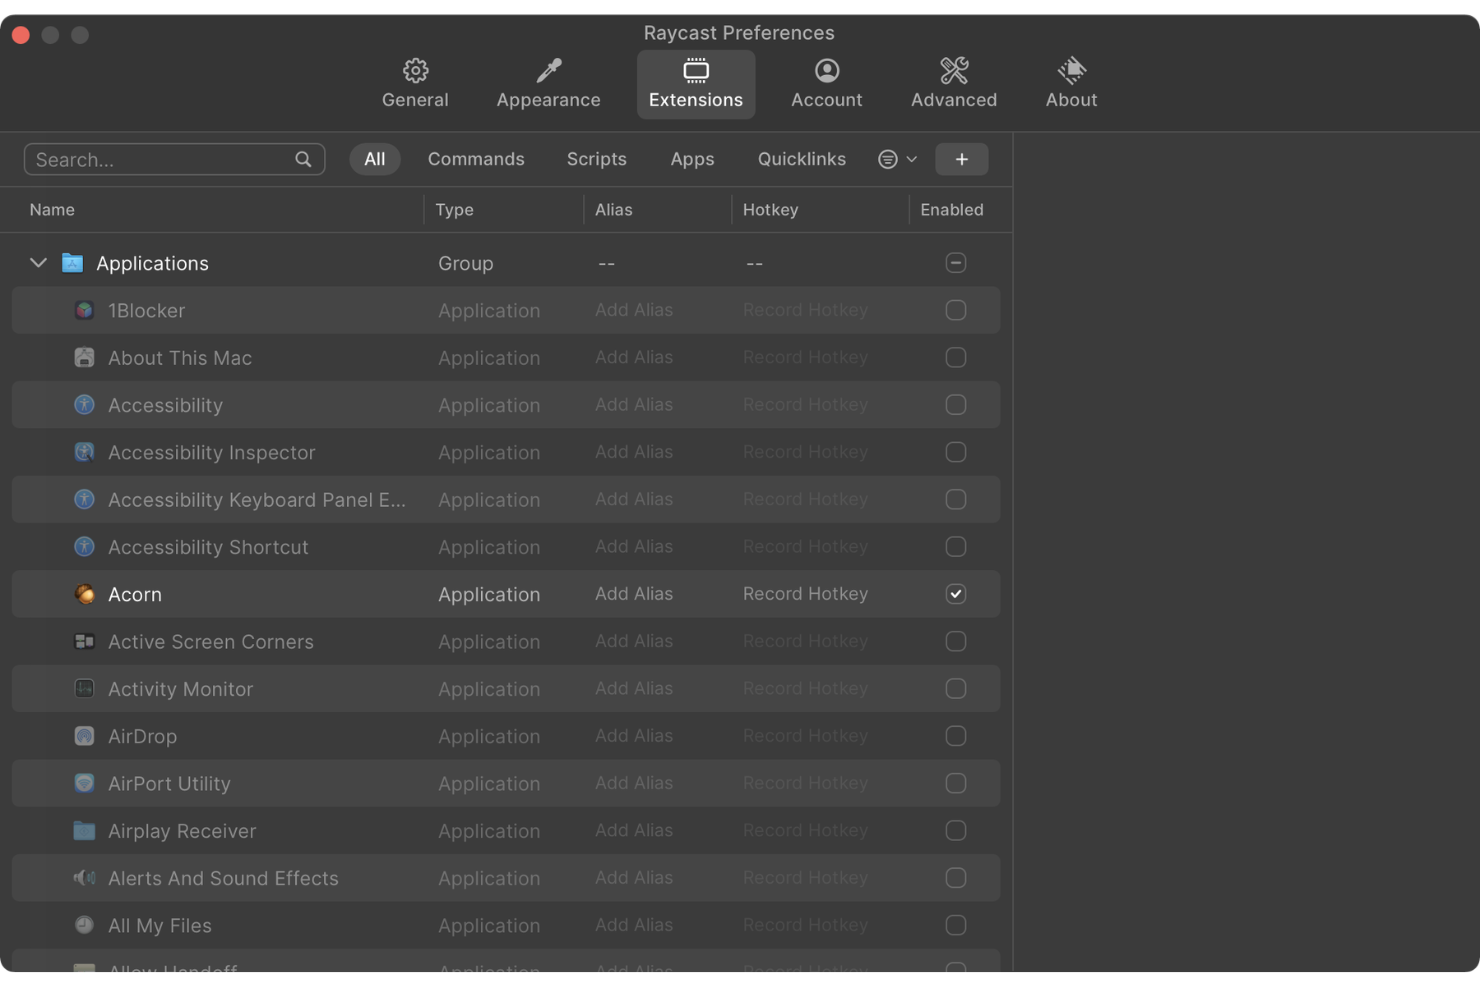Click the Airplay Receiver folder icon
Image resolution: width=1480 pixels, height=987 pixels.
(84, 831)
